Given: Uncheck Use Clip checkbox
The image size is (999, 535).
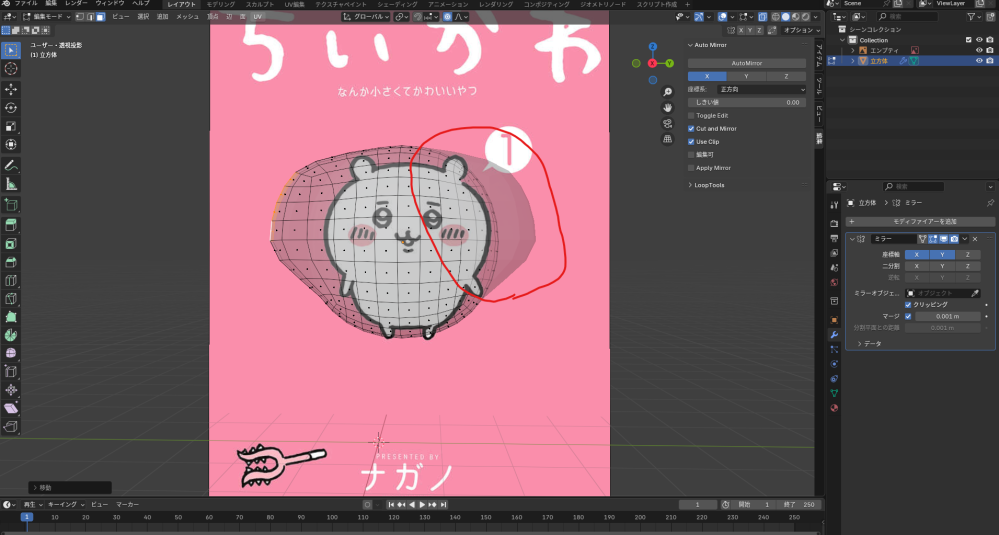Looking at the screenshot, I should (x=691, y=141).
